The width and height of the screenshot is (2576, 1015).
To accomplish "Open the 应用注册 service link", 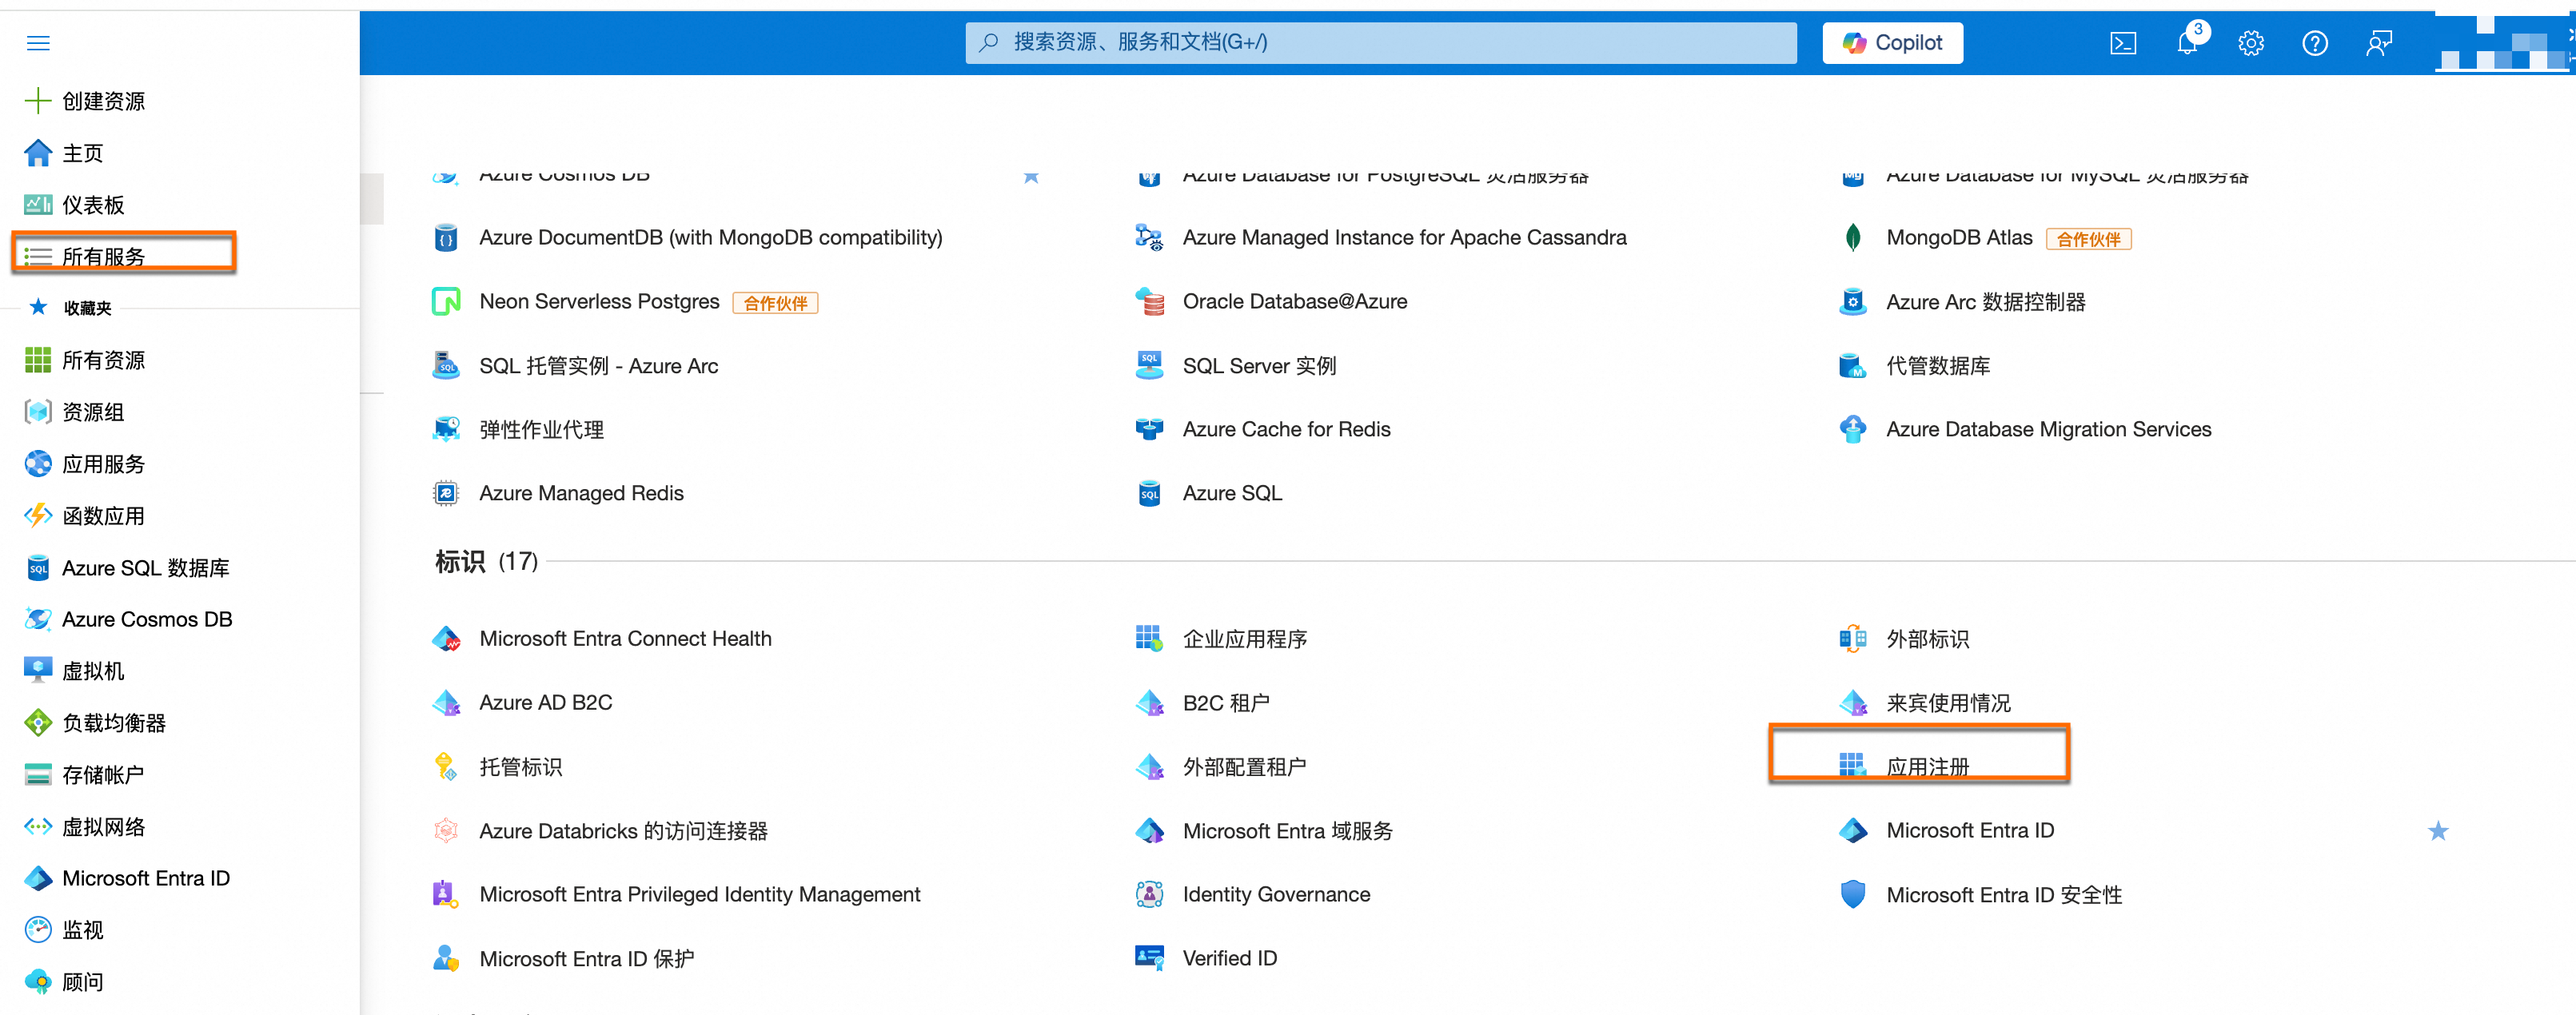I will tap(1927, 766).
